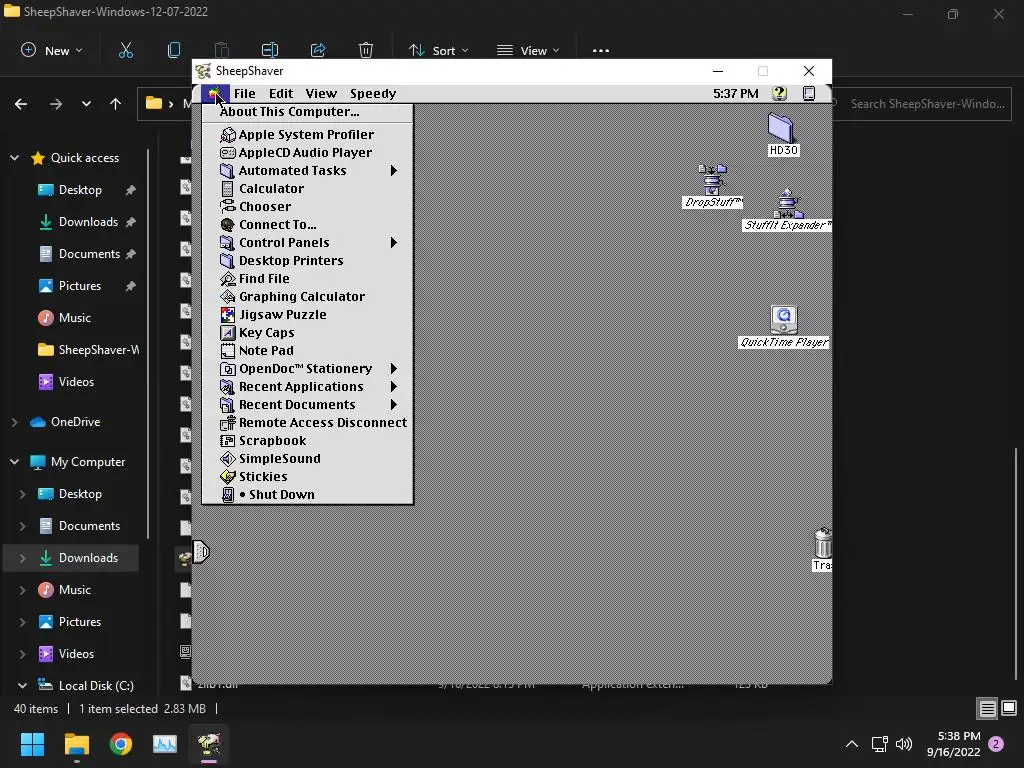Switch Explorer to large thumbnails view
Image resolution: width=1024 pixels, height=768 pixels.
(1009, 708)
